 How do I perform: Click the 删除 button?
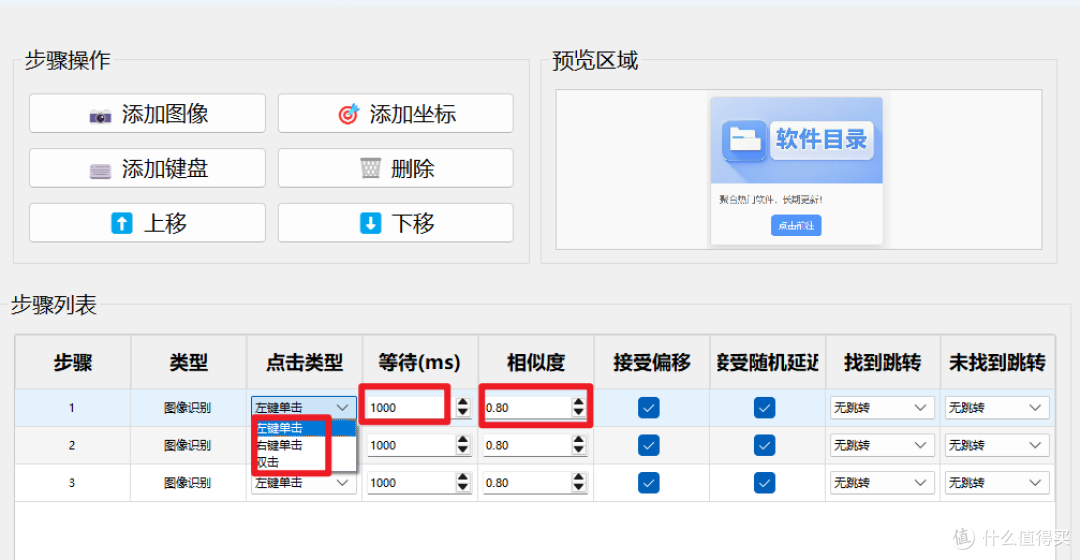coord(395,168)
